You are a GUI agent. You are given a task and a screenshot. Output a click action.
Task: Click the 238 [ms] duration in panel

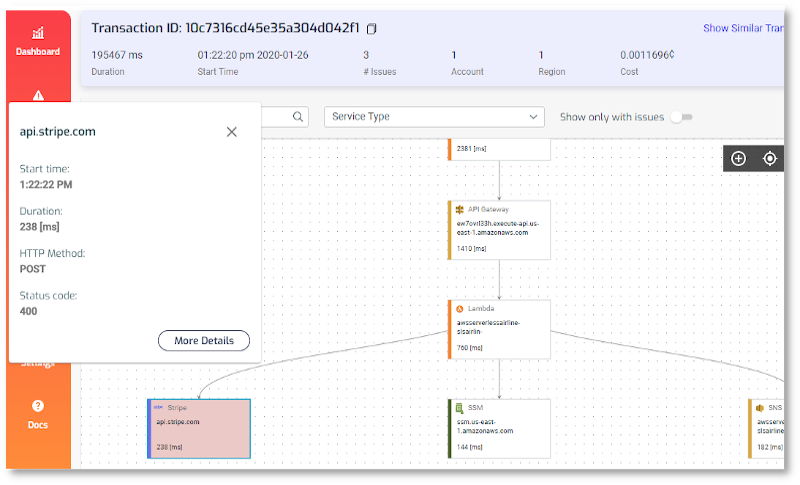tap(39, 227)
